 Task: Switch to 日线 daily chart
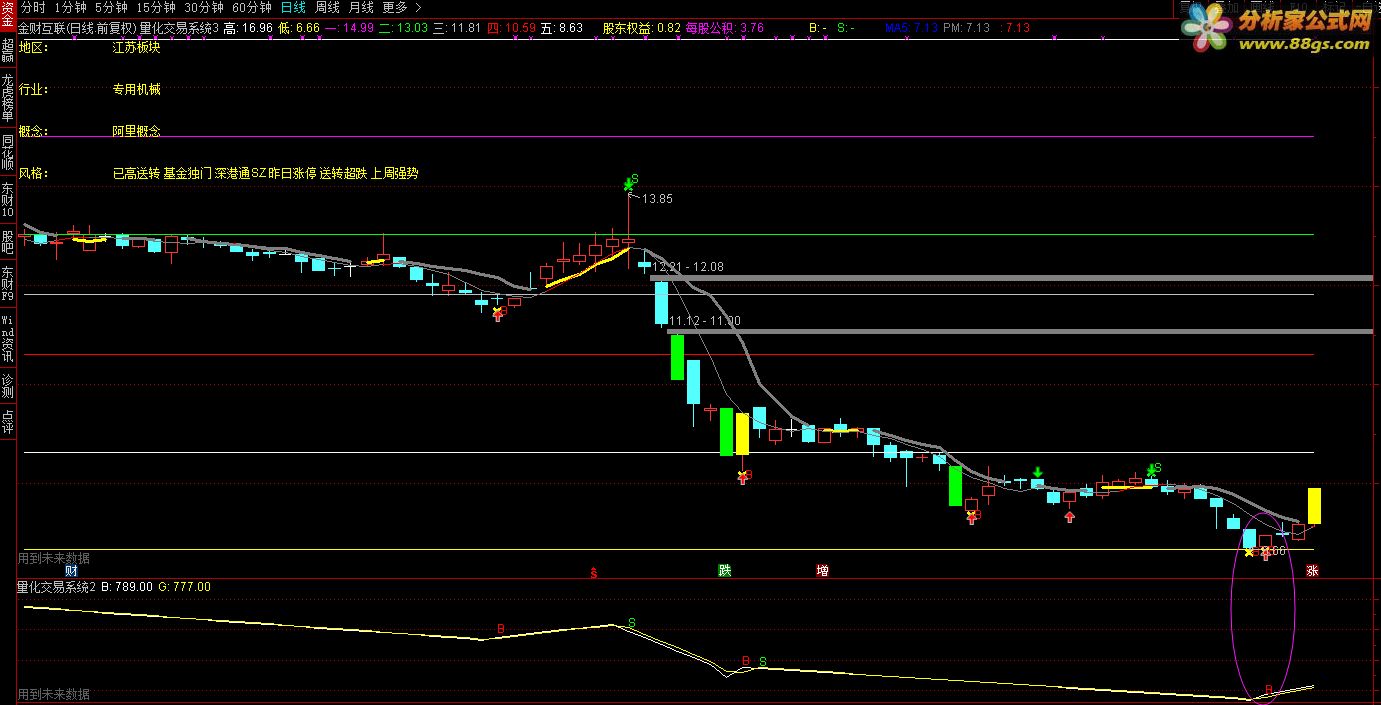(293, 7)
